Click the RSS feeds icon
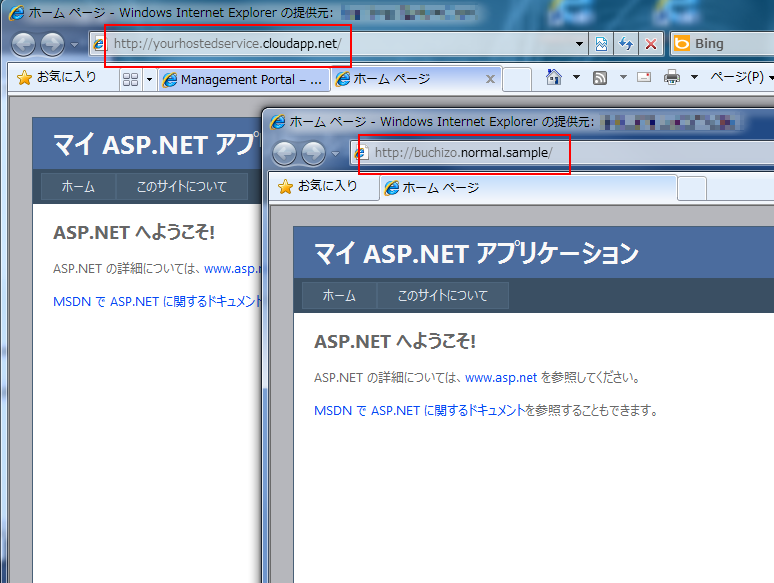 pyautogui.click(x=600, y=78)
